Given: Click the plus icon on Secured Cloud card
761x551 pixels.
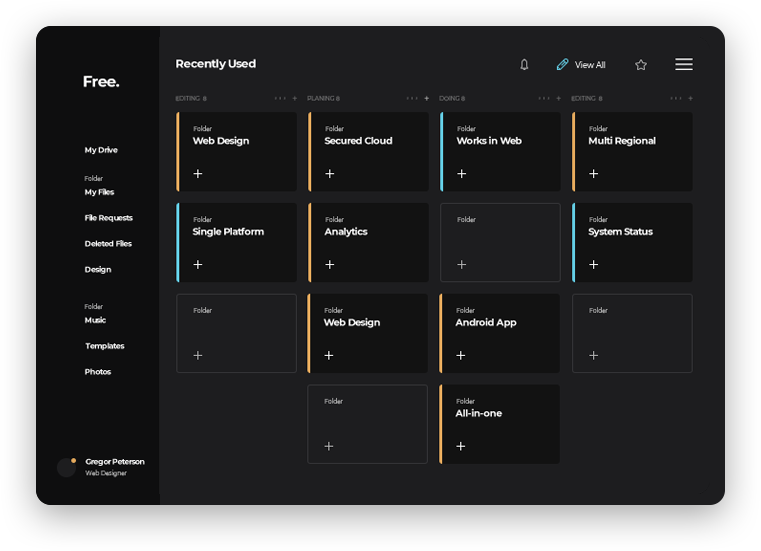Looking at the screenshot, I should (330, 174).
